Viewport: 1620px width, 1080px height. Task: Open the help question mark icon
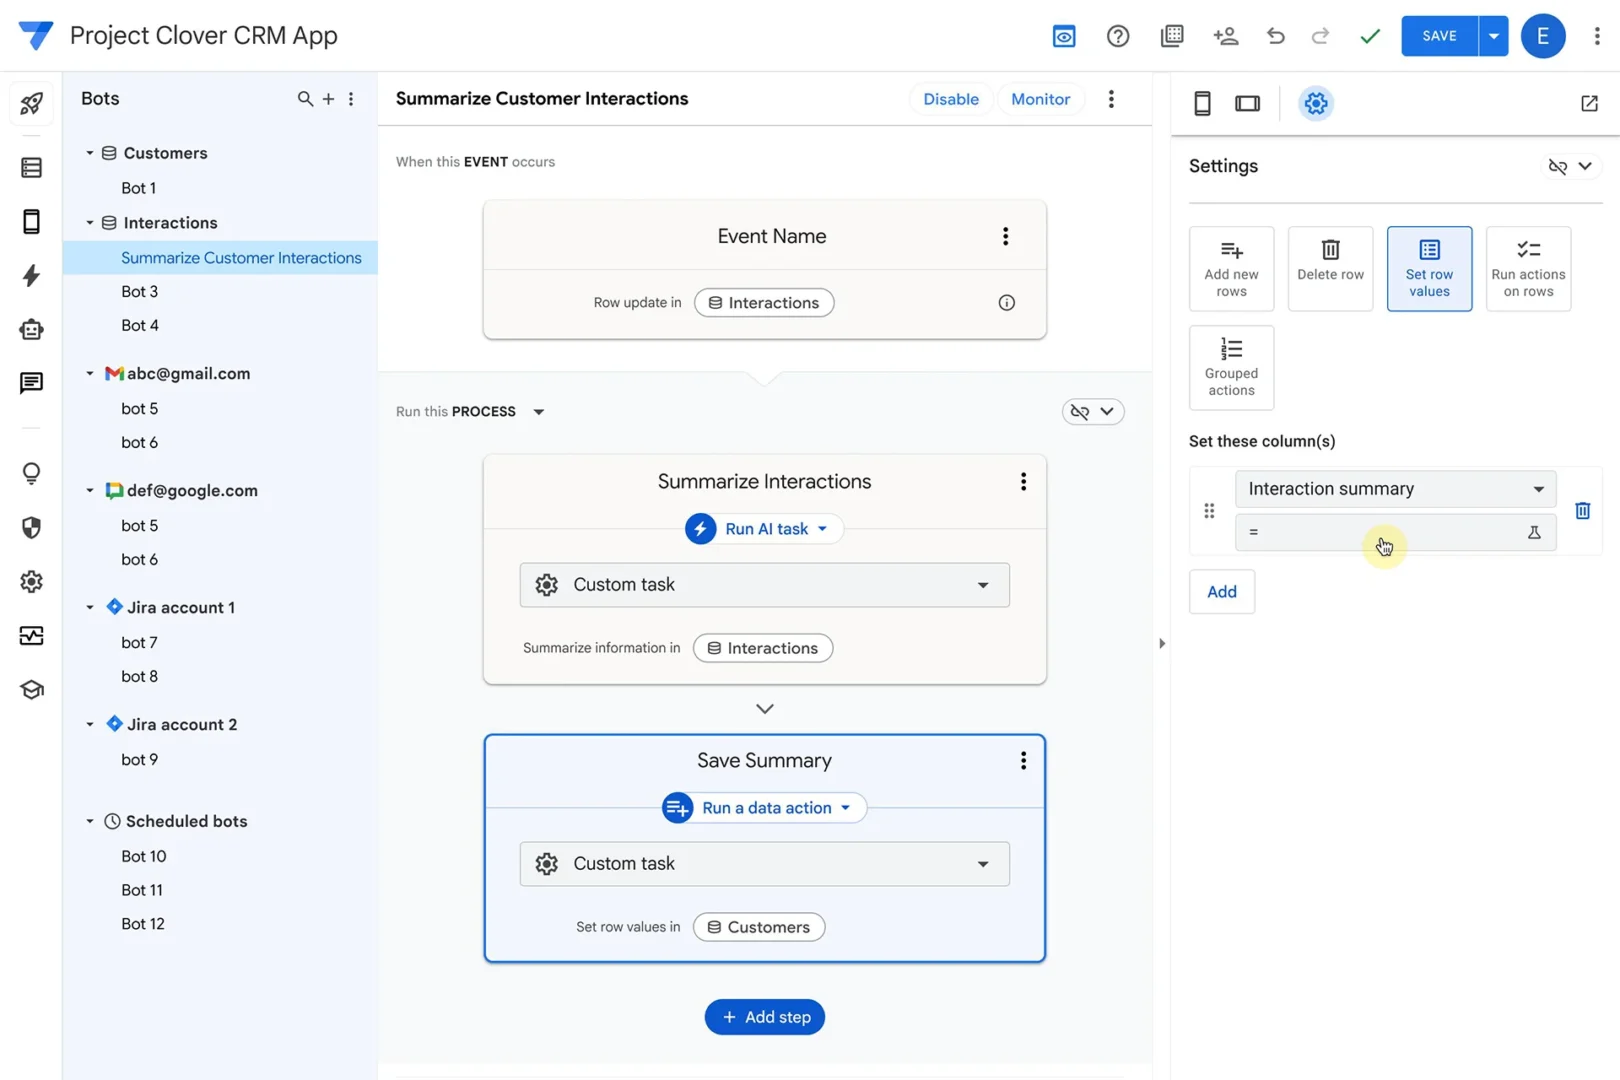(x=1118, y=36)
